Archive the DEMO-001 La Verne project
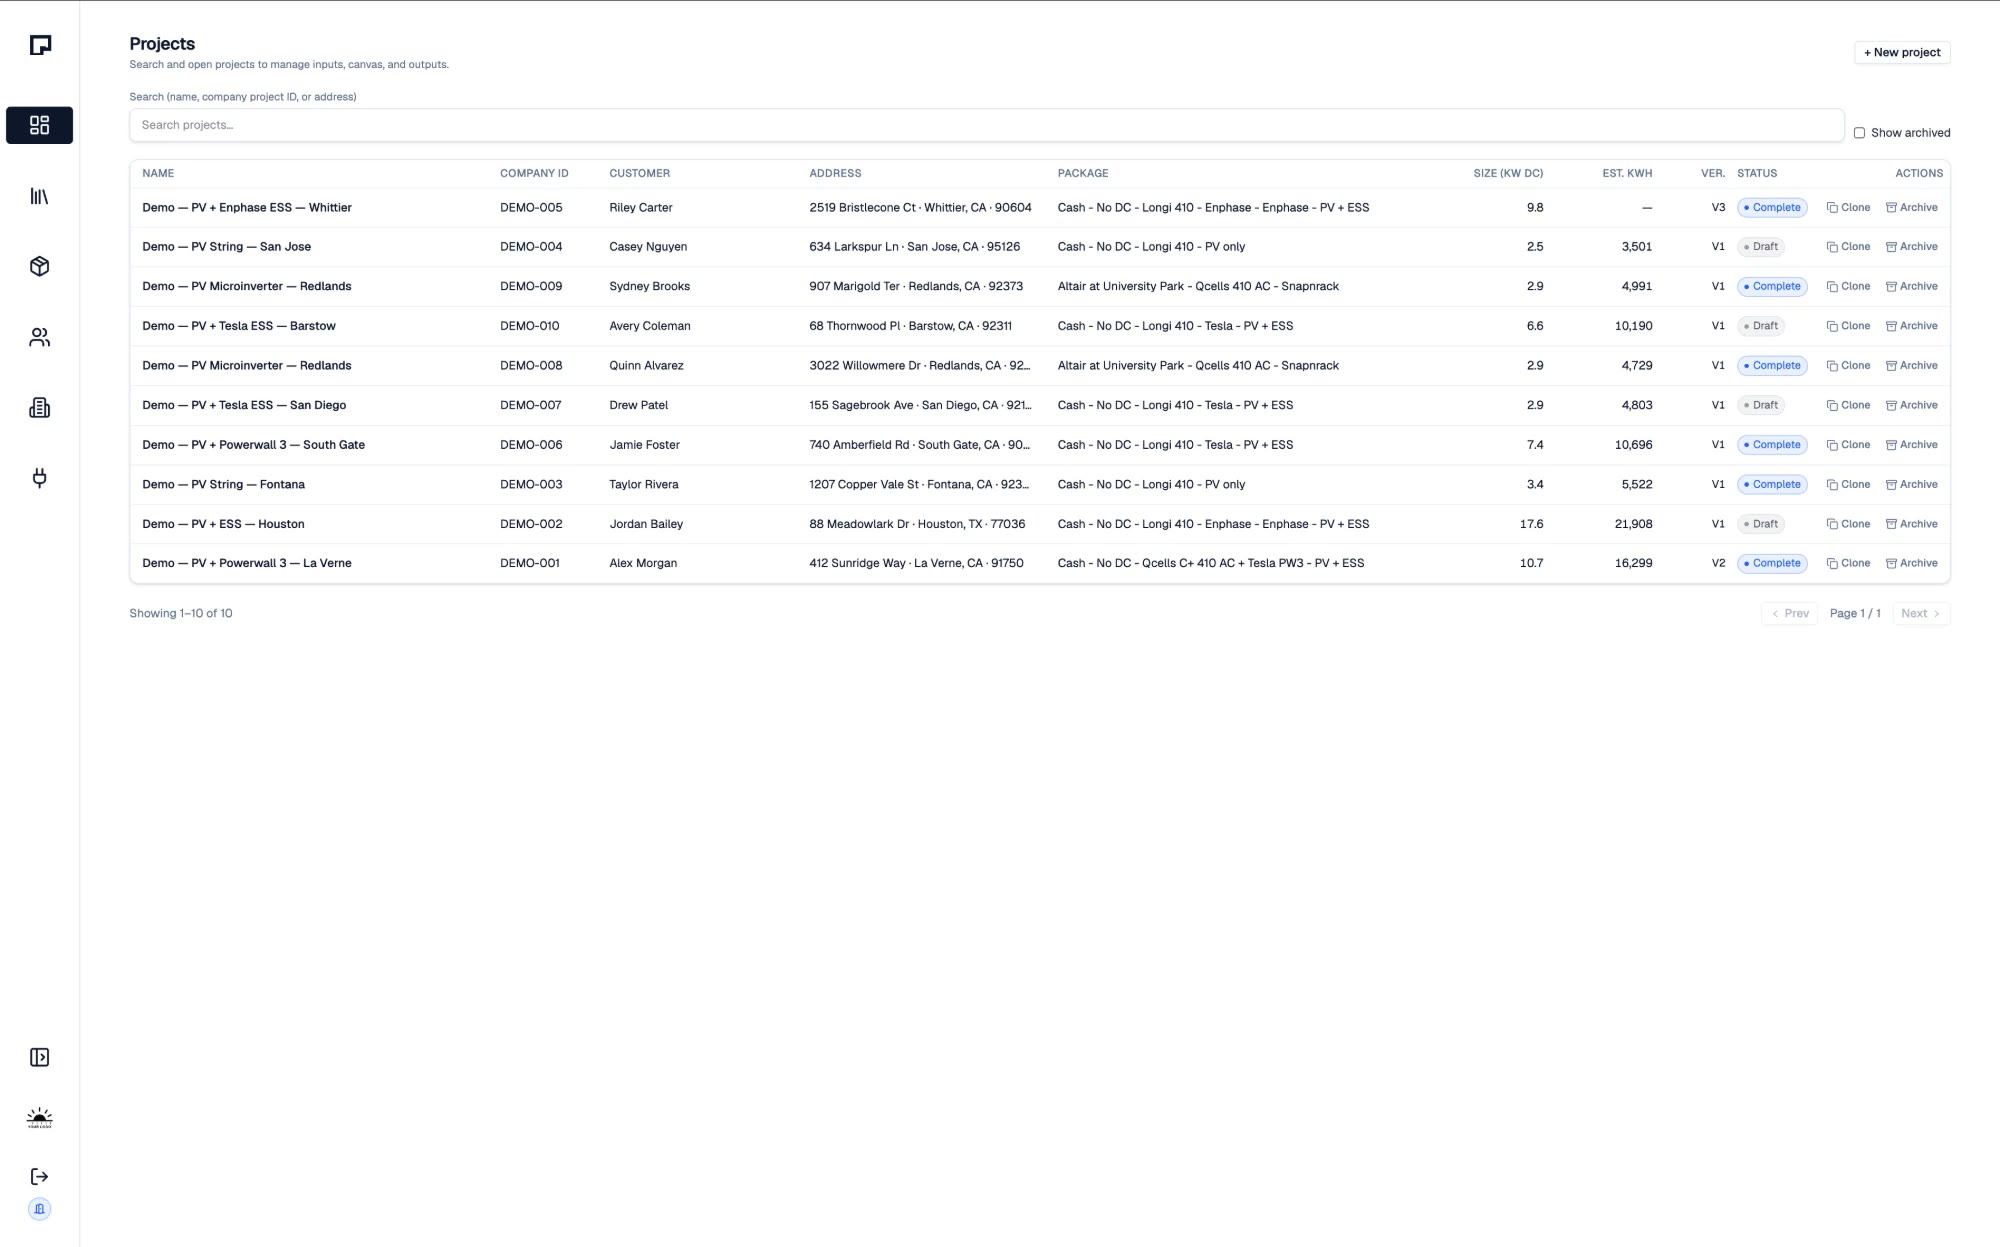This screenshot has width=2000, height=1247. tap(1911, 563)
